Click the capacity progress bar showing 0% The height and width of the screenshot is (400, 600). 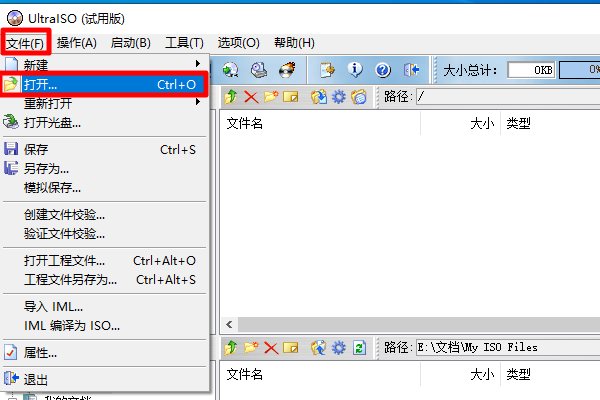pos(580,70)
